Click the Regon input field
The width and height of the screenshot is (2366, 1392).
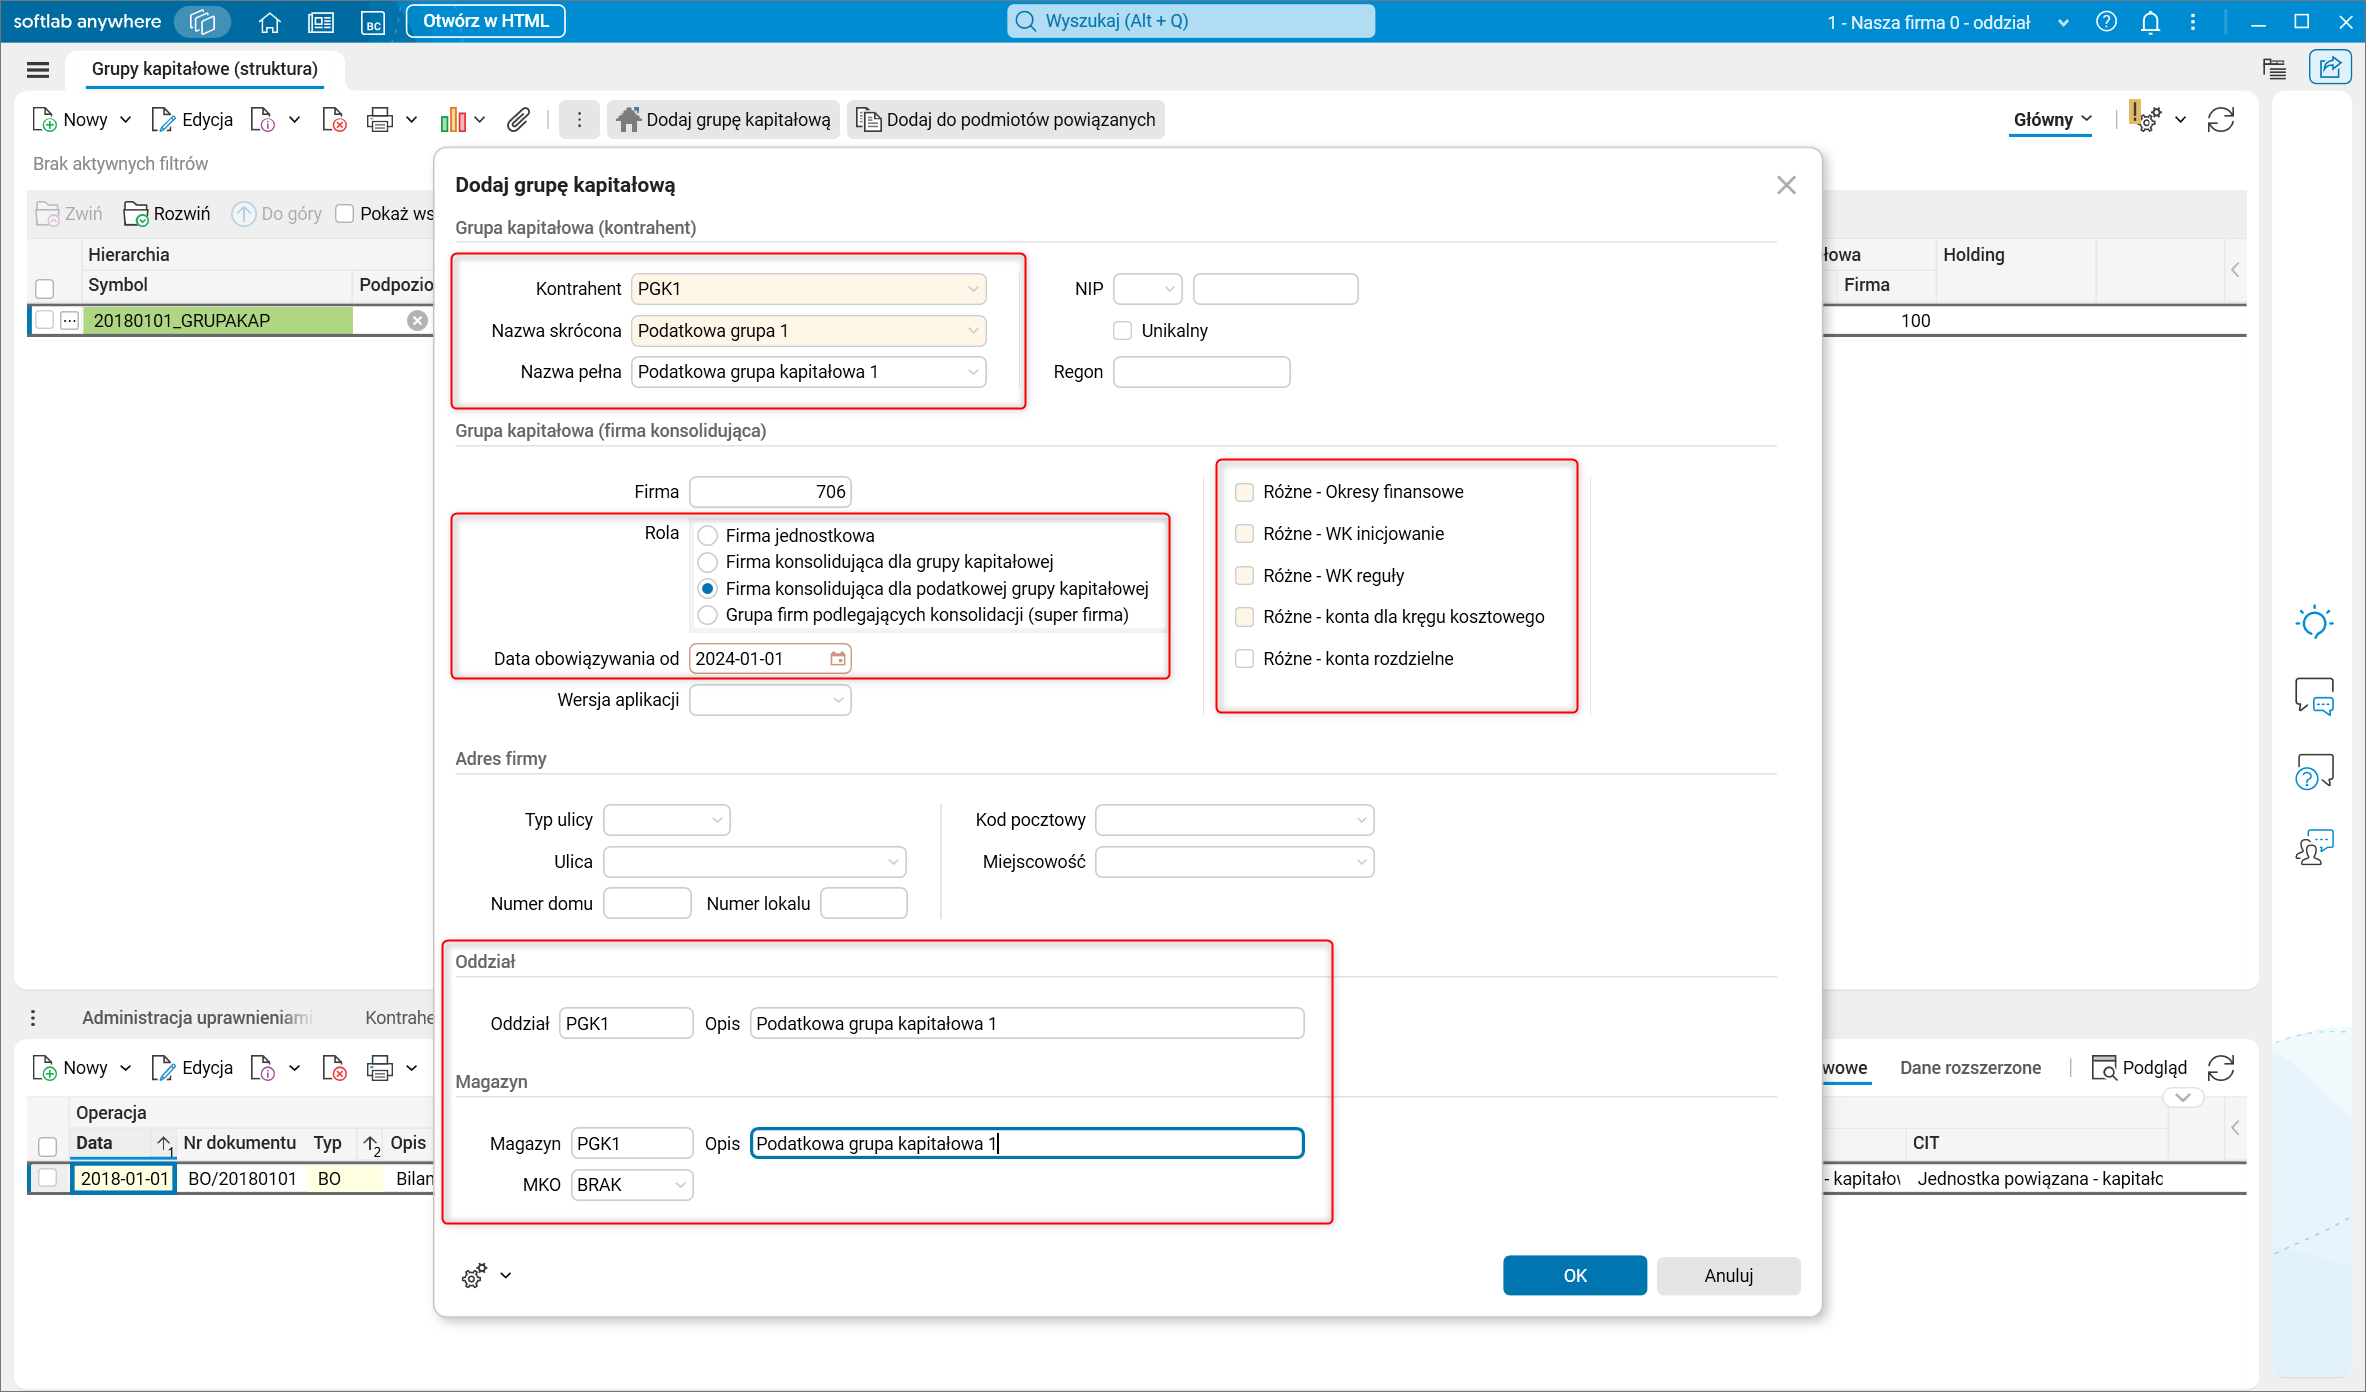tap(1201, 372)
